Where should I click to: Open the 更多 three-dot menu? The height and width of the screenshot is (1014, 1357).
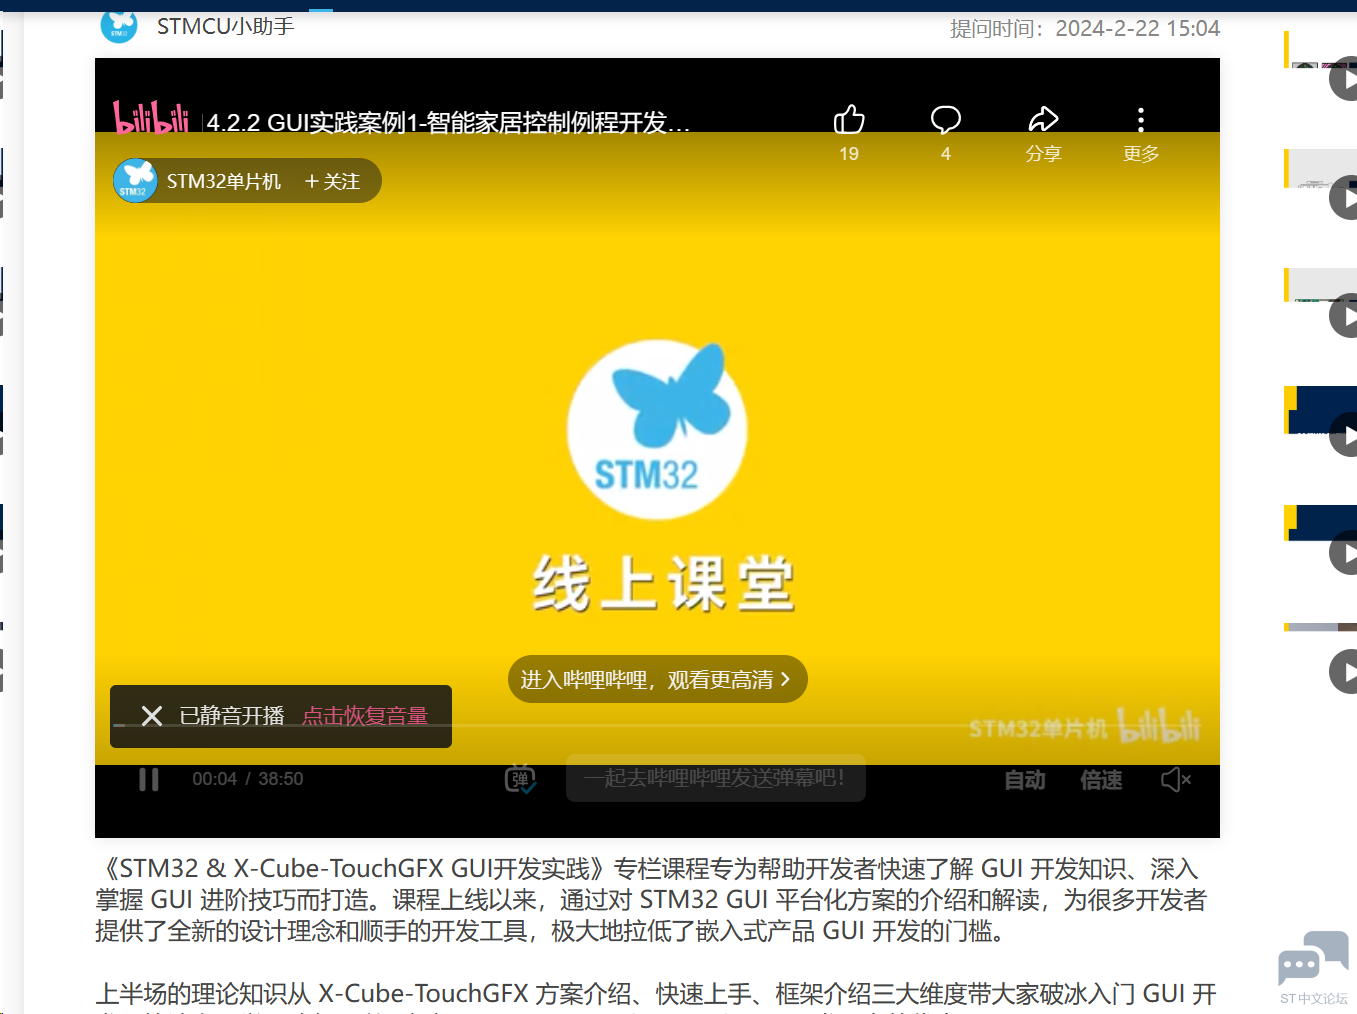[1141, 121]
